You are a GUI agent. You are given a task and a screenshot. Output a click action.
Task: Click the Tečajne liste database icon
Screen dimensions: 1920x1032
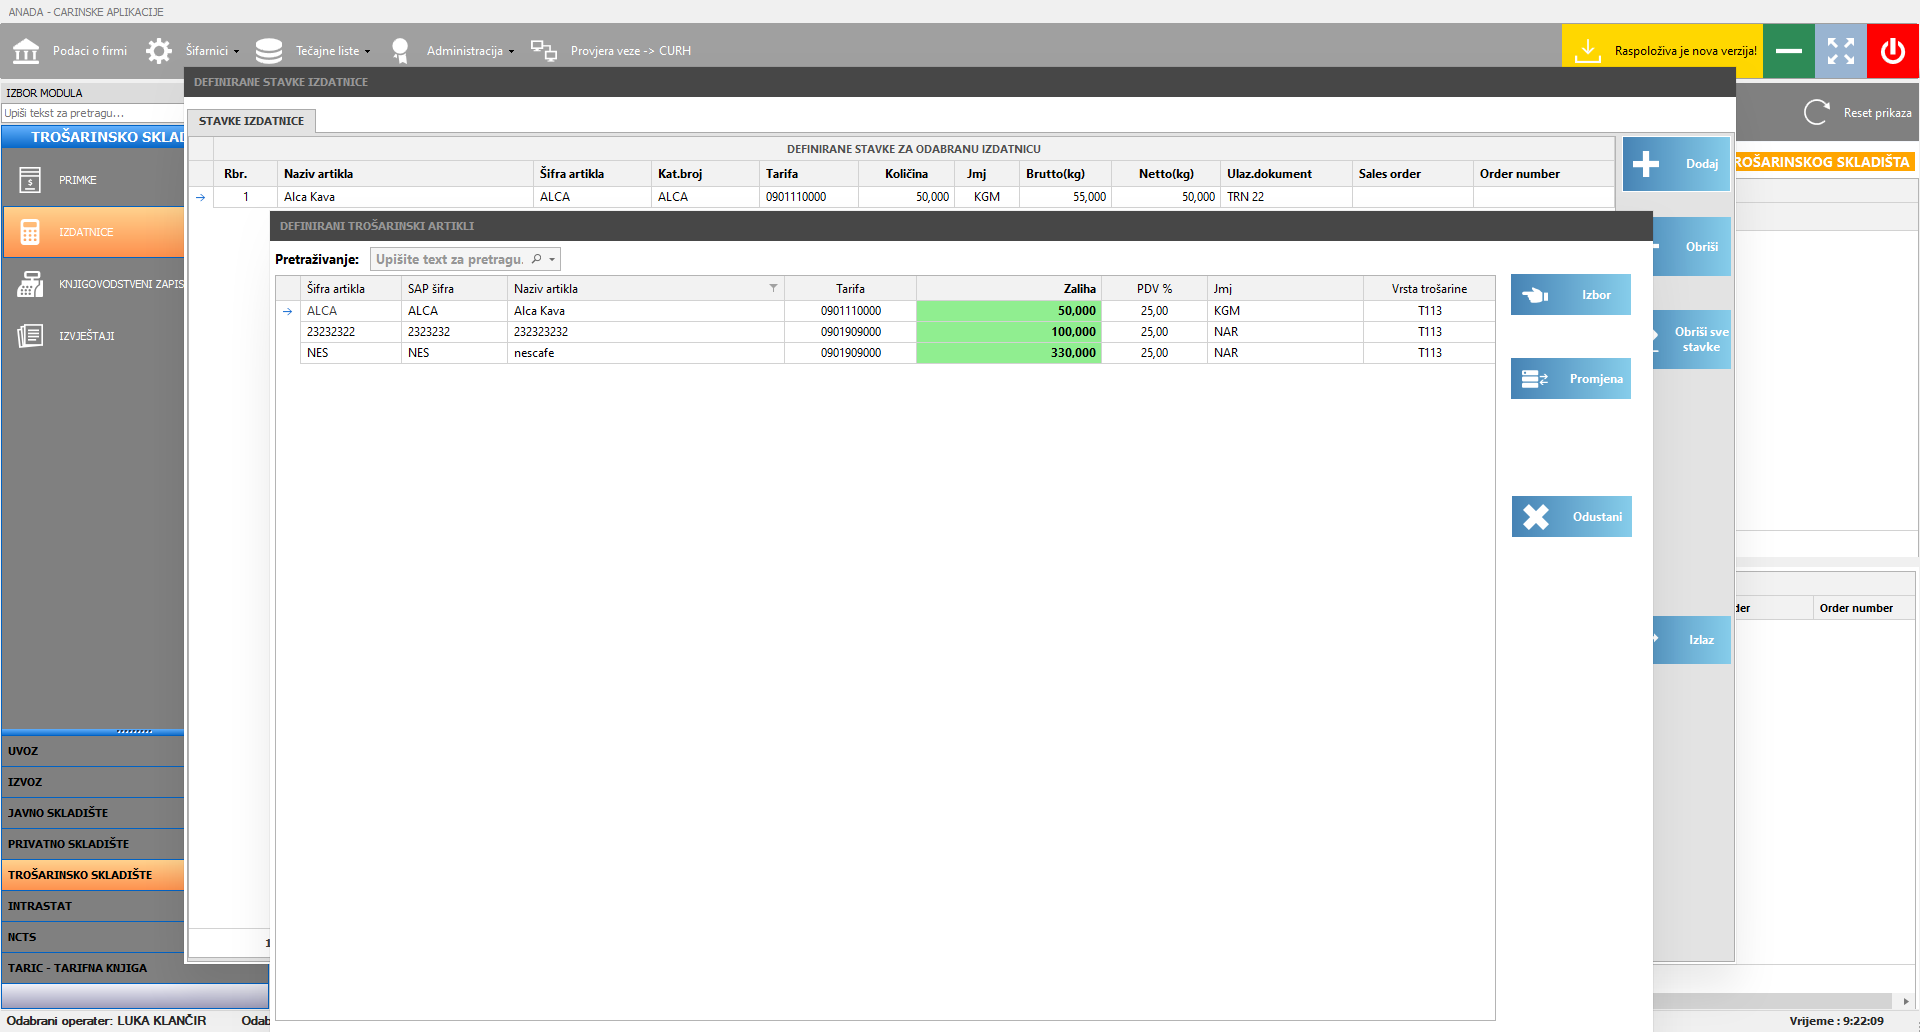(x=269, y=51)
